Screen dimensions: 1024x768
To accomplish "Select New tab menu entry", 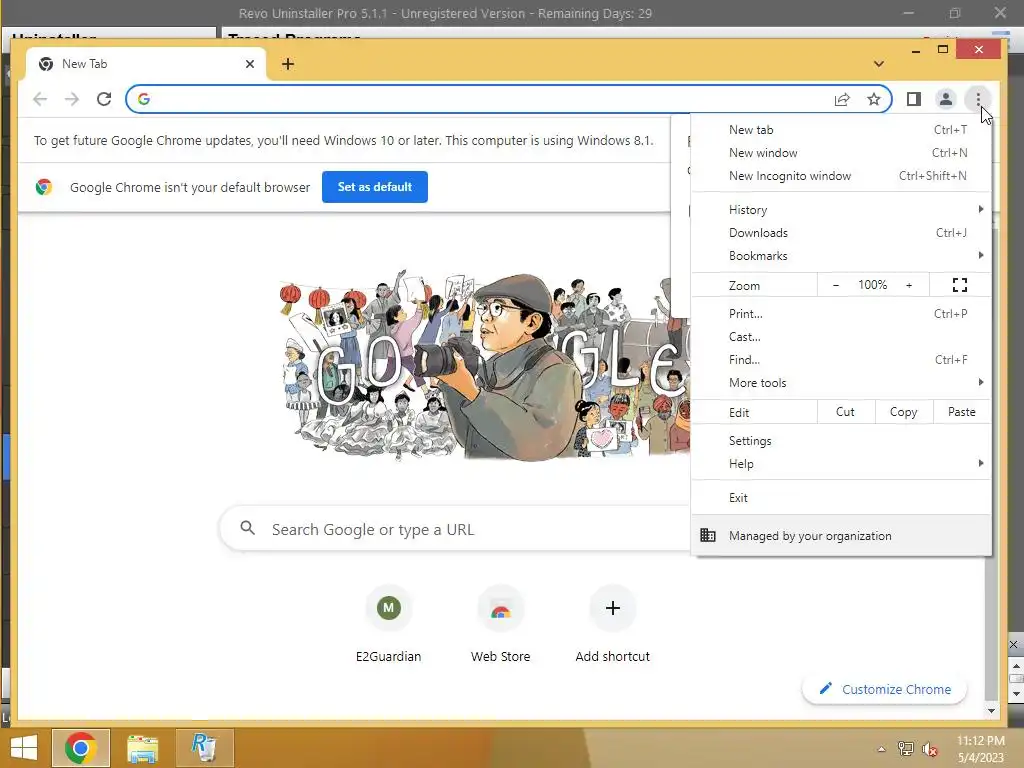I will [841, 130].
